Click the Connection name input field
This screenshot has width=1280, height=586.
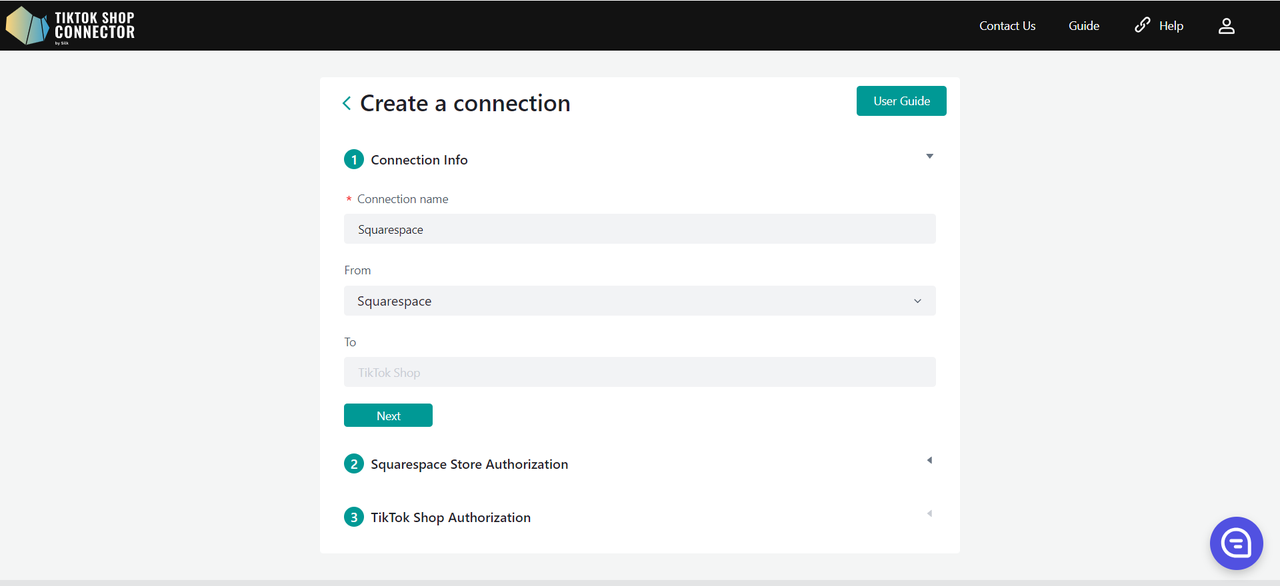click(x=640, y=229)
